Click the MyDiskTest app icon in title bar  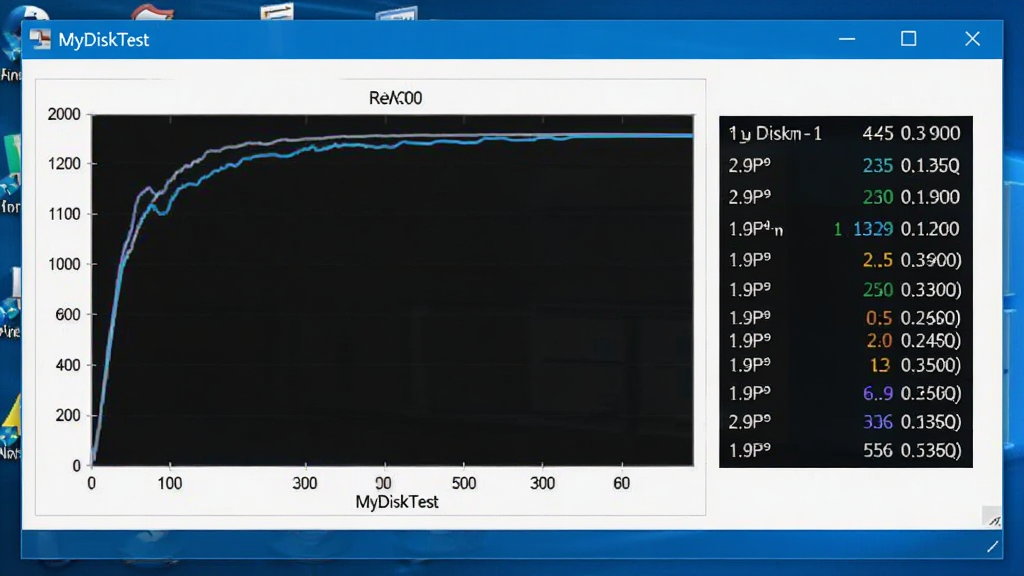40,39
